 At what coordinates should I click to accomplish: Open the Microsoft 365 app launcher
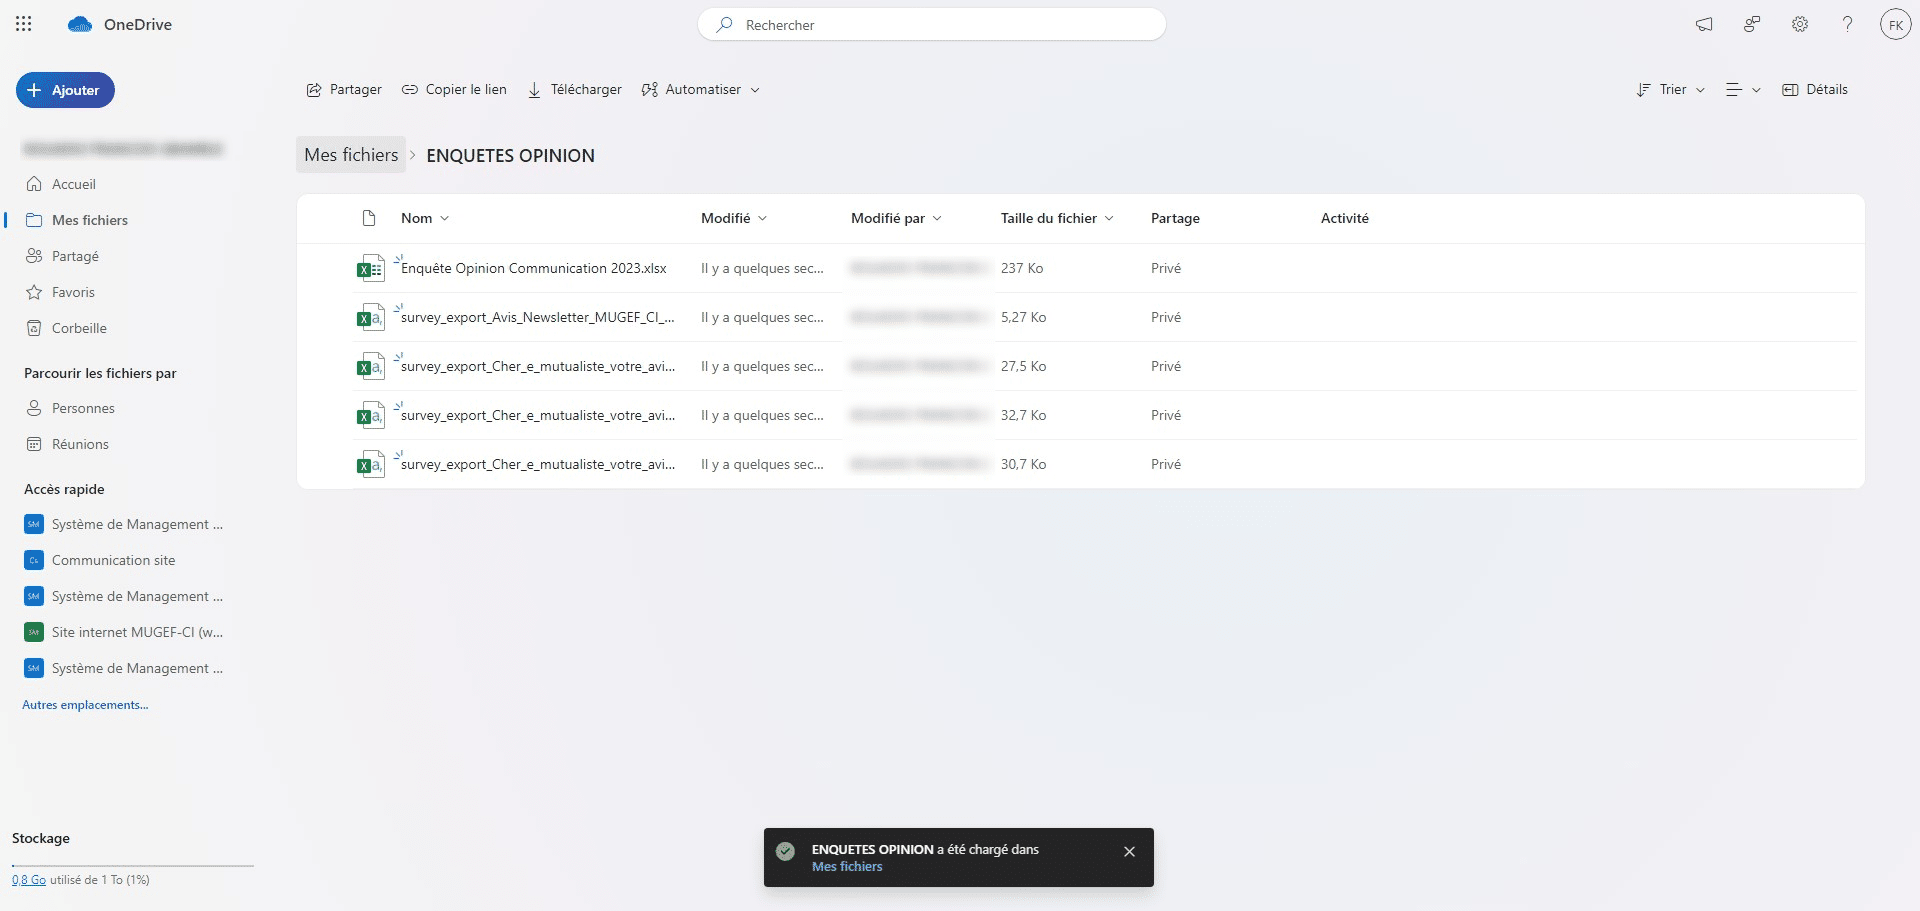pyautogui.click(x=24, y=24)
